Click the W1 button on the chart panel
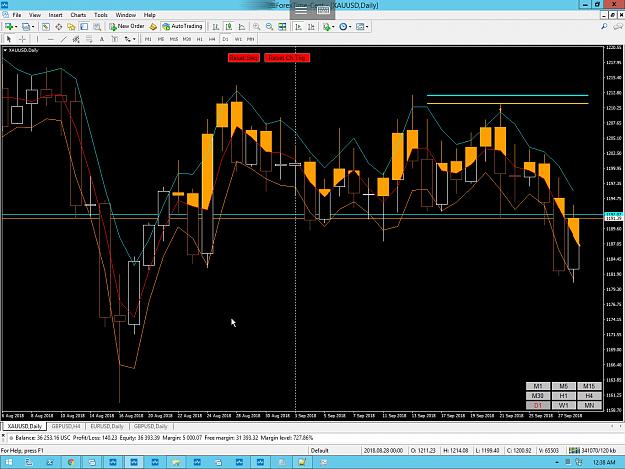Screen dimensions: 625x469 click(x=564, y=405)
